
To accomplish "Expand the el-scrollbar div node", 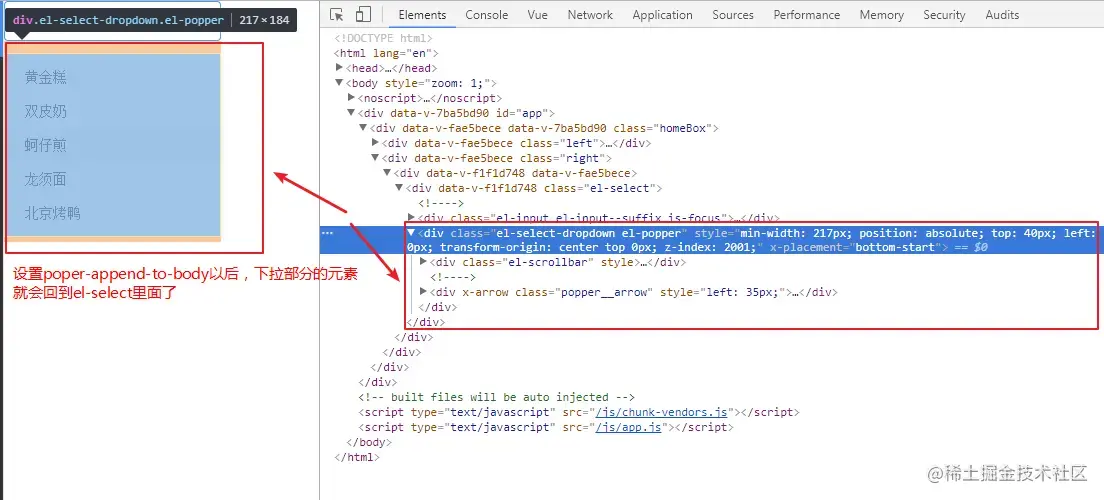I will [423, 262].
